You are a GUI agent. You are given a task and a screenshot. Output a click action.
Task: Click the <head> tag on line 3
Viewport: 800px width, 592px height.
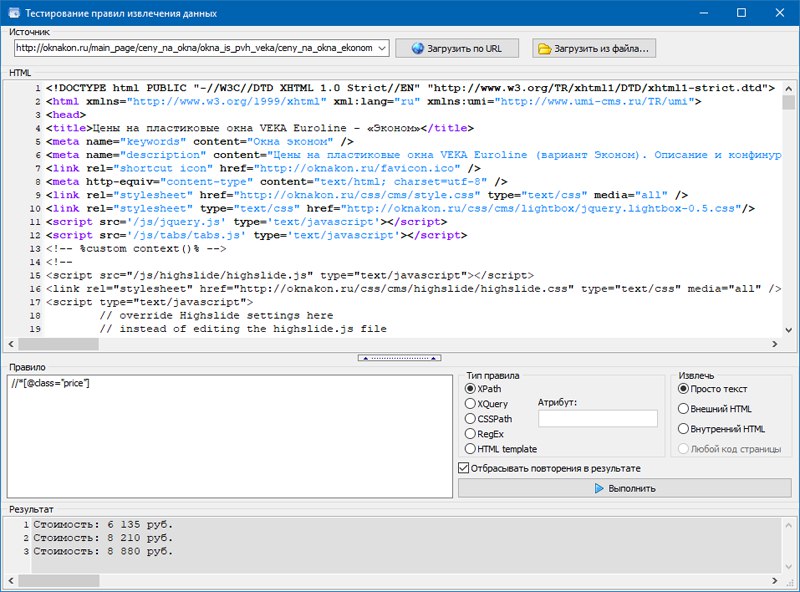pyautogui.click(x=66, y=115)
